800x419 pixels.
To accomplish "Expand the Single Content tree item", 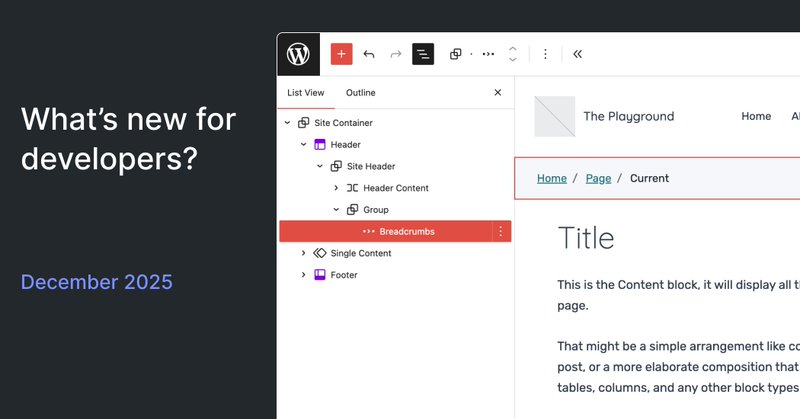I will [x=304, y=253].
